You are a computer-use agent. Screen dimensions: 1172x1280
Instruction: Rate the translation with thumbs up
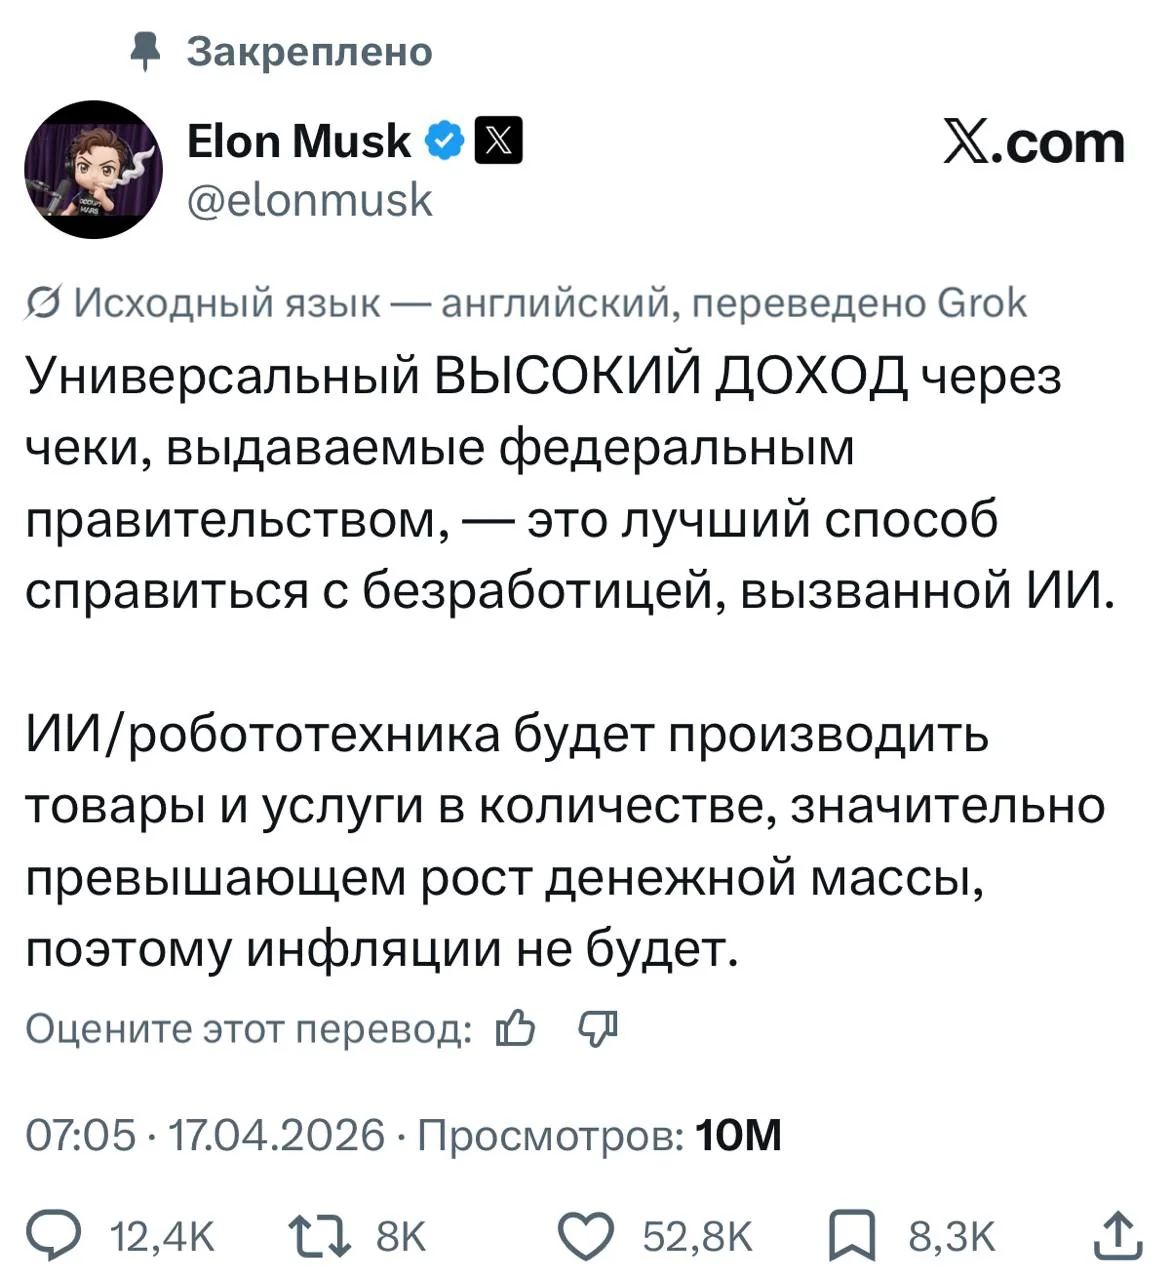pyautogui.click(x=517, y=1028)
